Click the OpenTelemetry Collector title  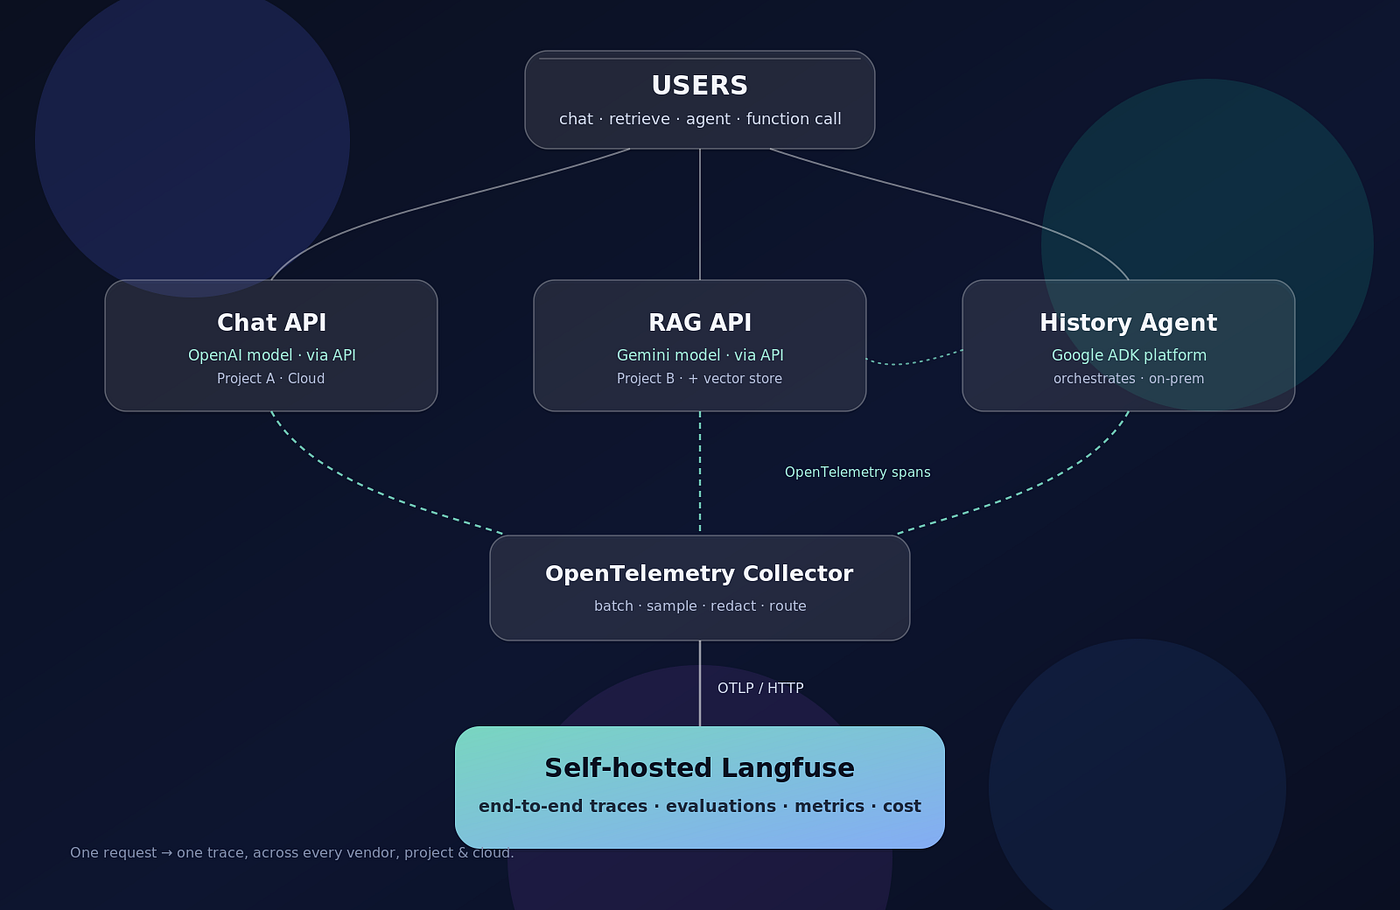(x=700, y=574)
